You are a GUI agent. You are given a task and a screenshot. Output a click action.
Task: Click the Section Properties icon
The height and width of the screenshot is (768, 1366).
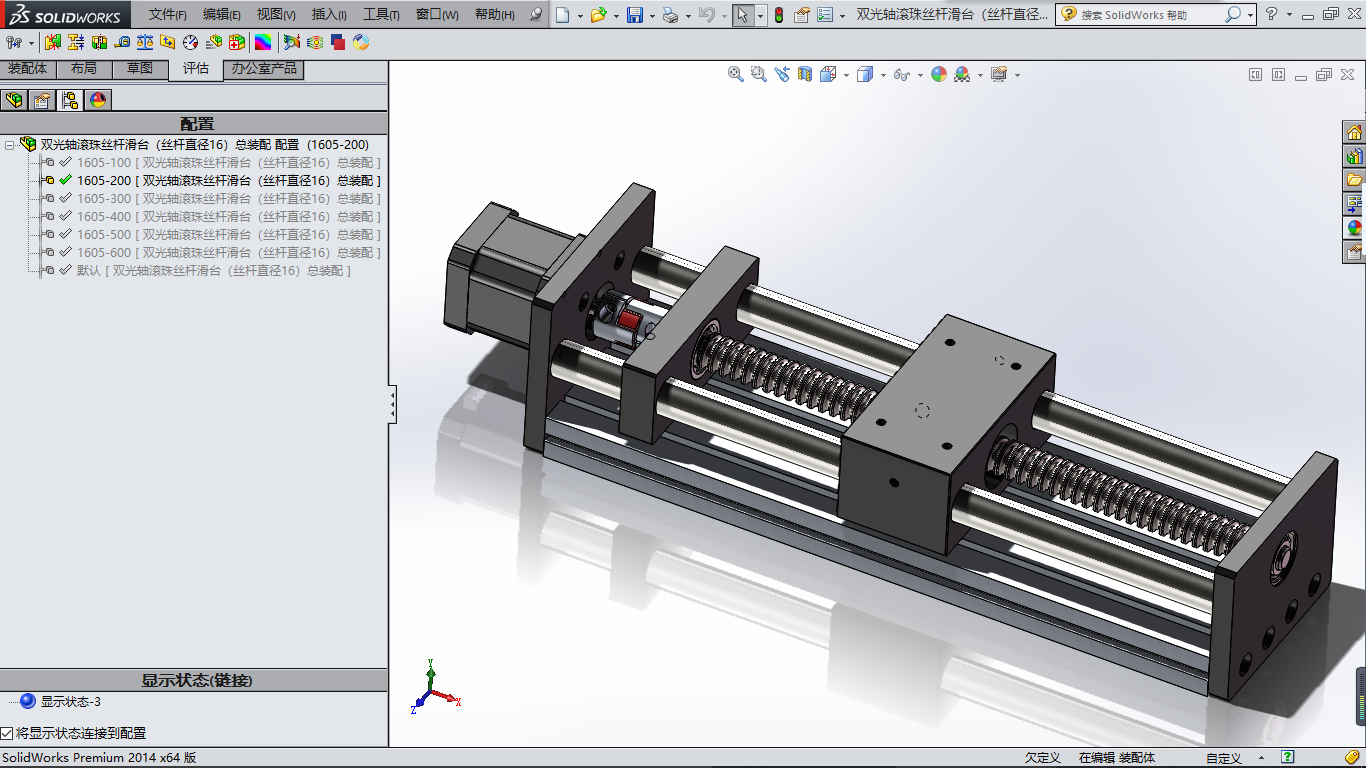coord(168,42)
